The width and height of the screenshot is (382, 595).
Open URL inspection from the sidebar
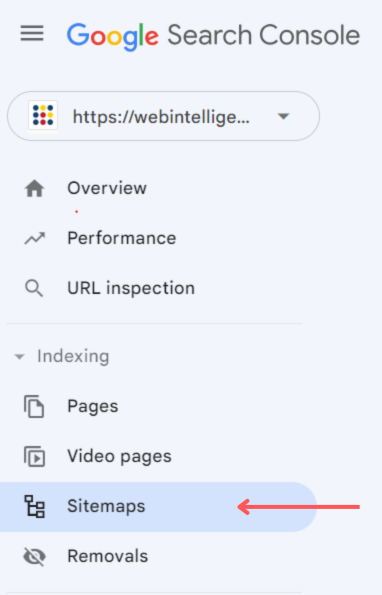(x=131, y=288)
